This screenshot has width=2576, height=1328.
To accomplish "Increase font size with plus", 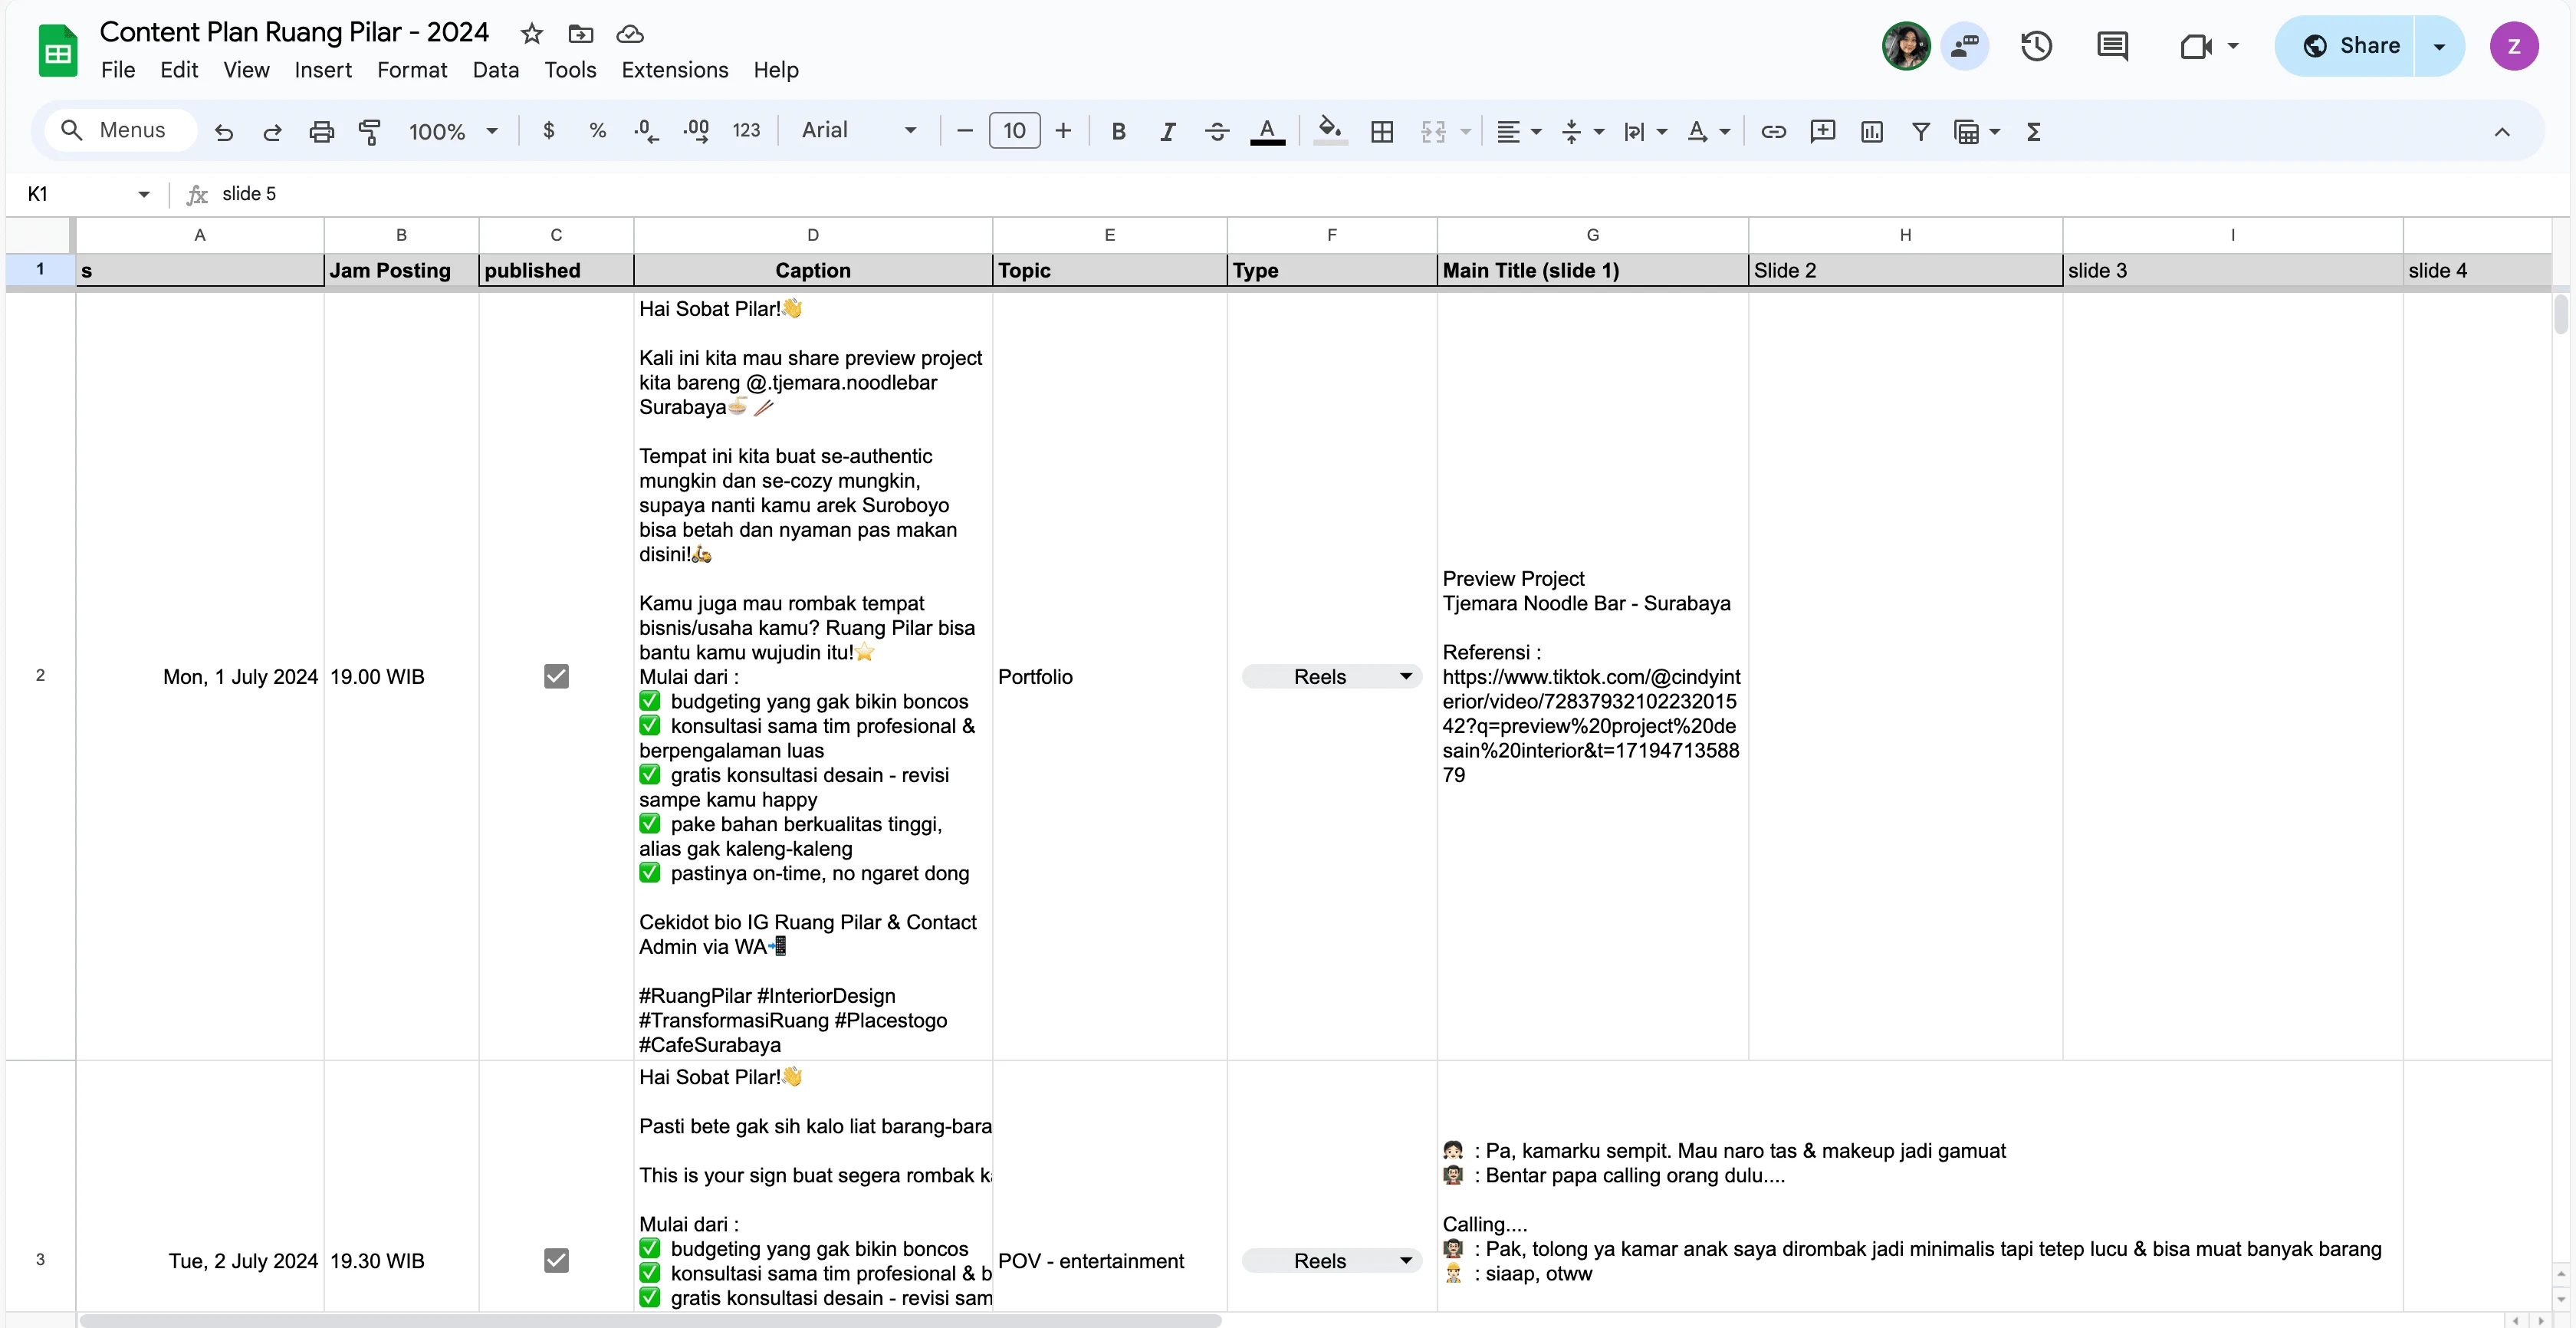I will tap(1063, 131).
